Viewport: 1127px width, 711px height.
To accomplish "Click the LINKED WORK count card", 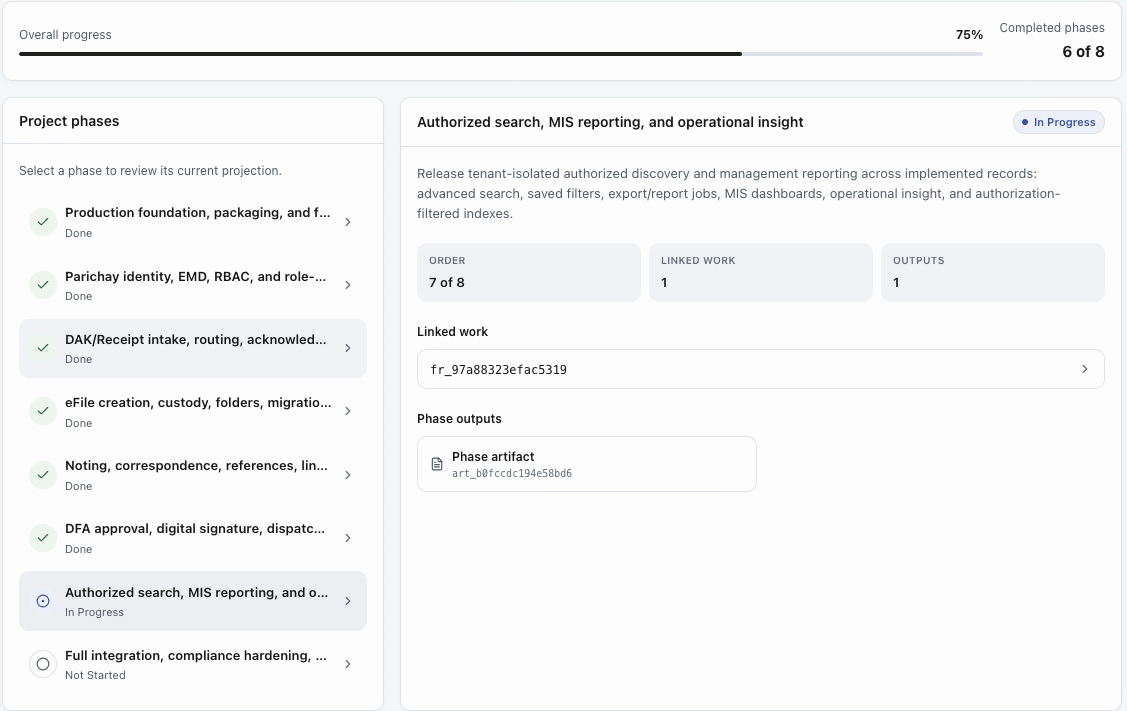I will (760, 272).
